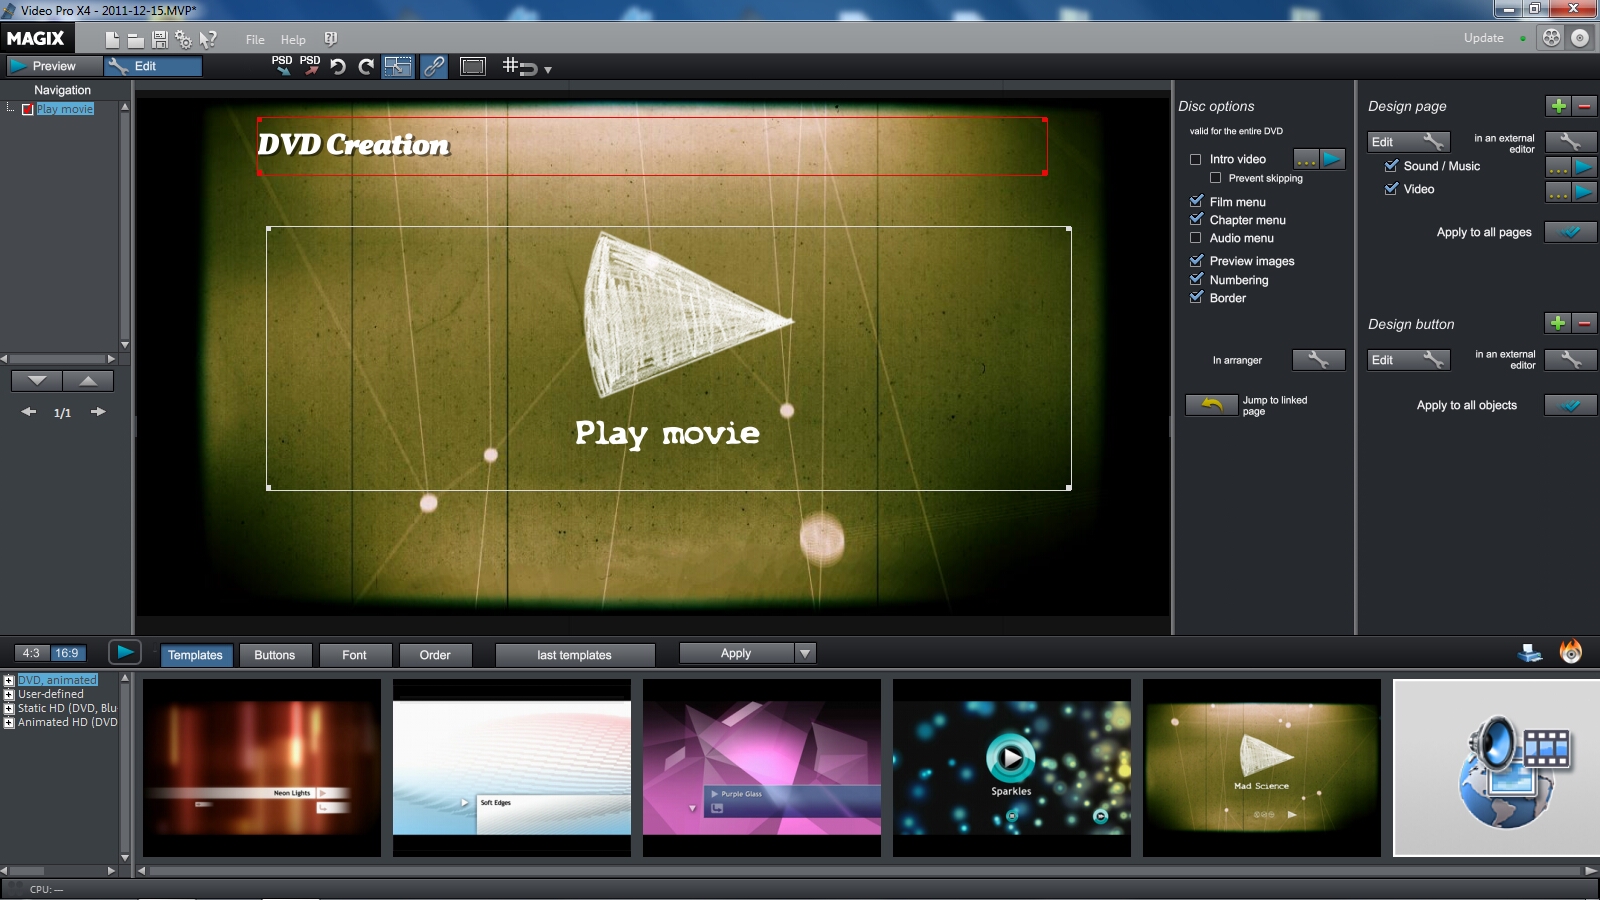This screenshot has height=900, width=1600.
Task: Show the TV display area frame icon
Action: 472,67
